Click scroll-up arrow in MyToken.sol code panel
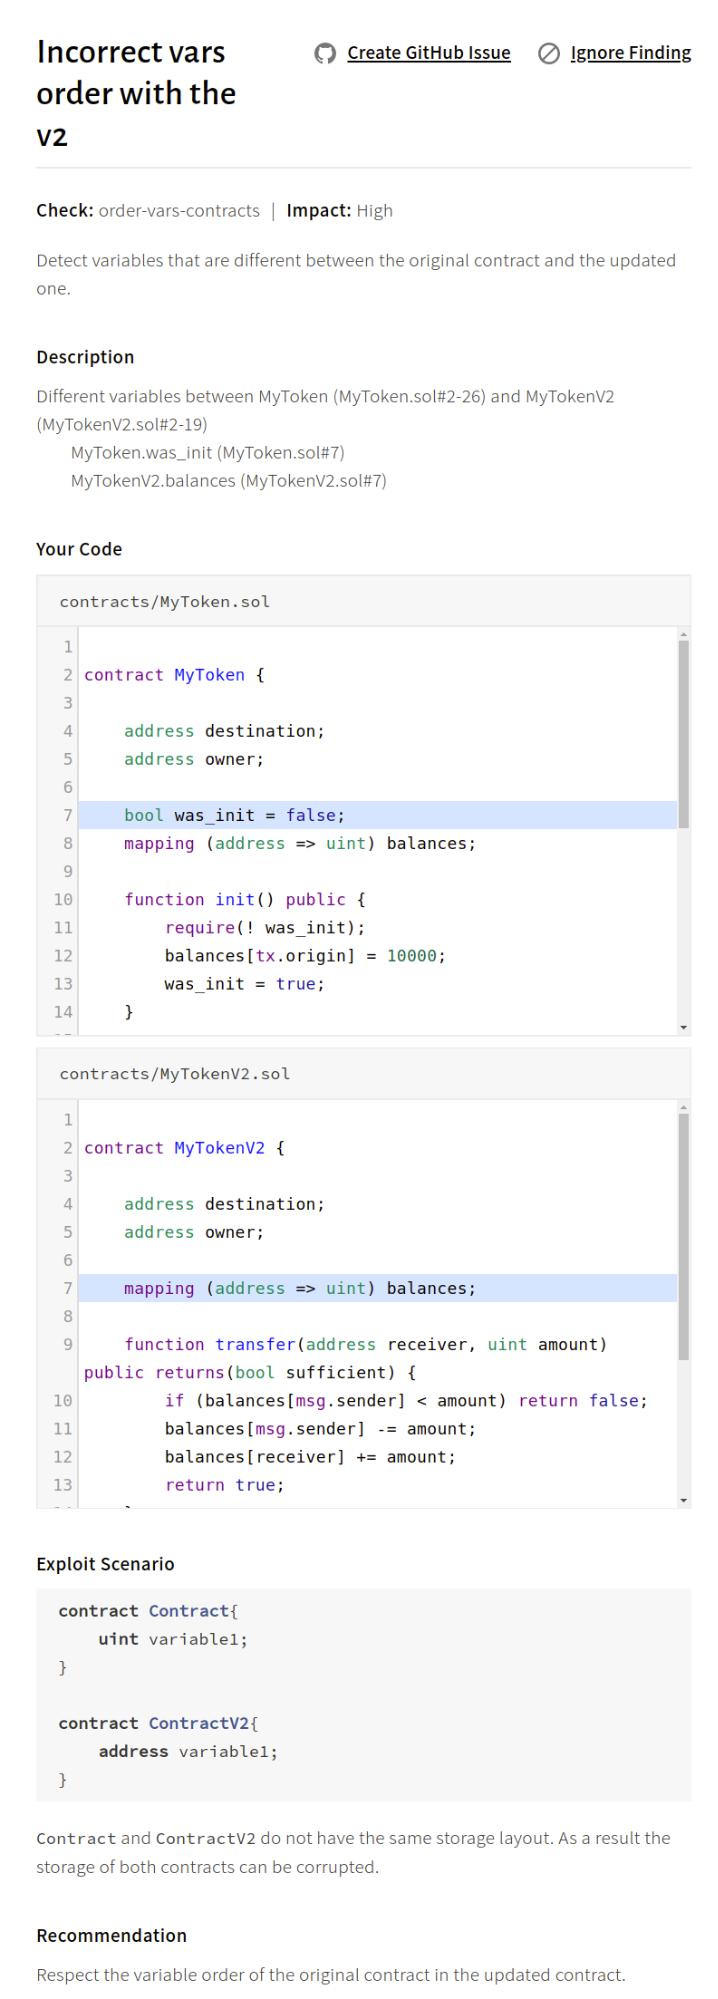Viewport: 718px width, 1999px height. coord(683,635)
